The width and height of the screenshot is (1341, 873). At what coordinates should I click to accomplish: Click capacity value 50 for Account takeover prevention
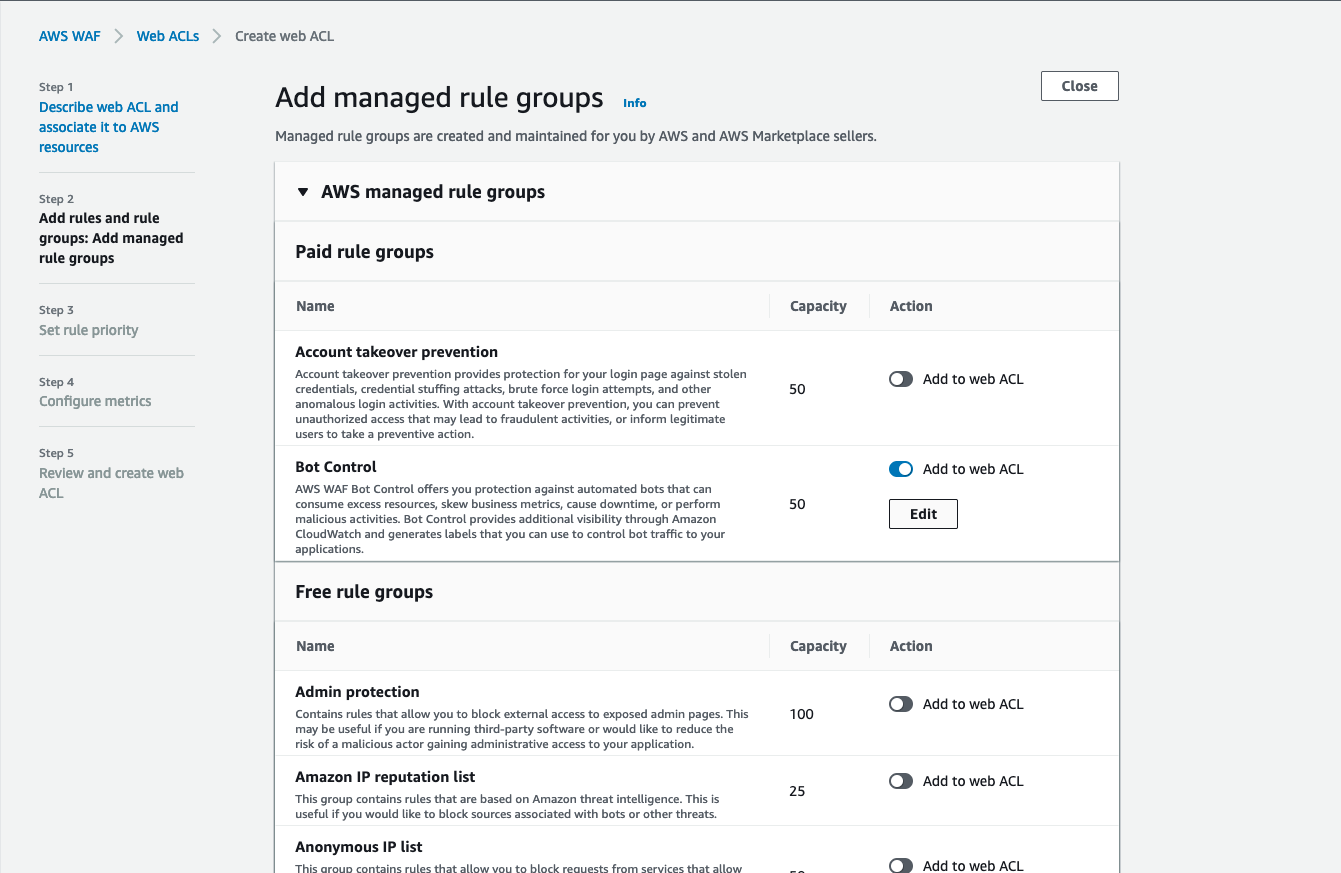(797, 389)
